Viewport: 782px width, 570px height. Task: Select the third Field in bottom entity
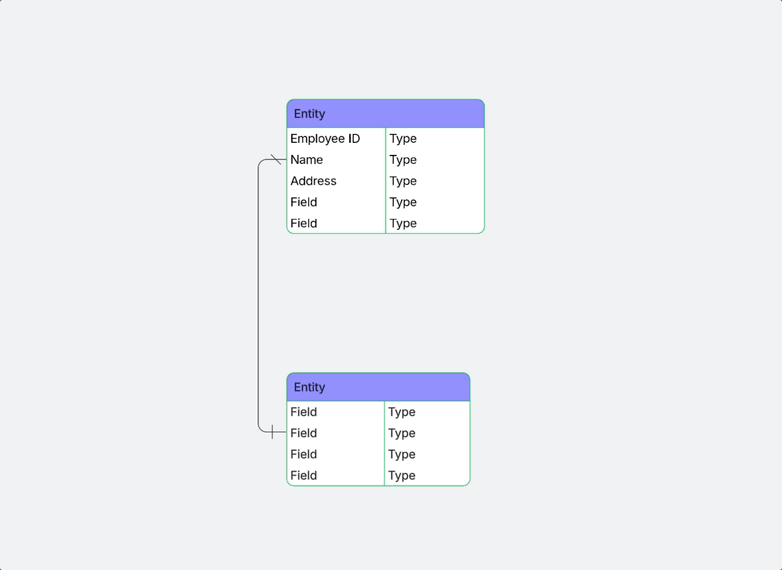tap(336, 454)
